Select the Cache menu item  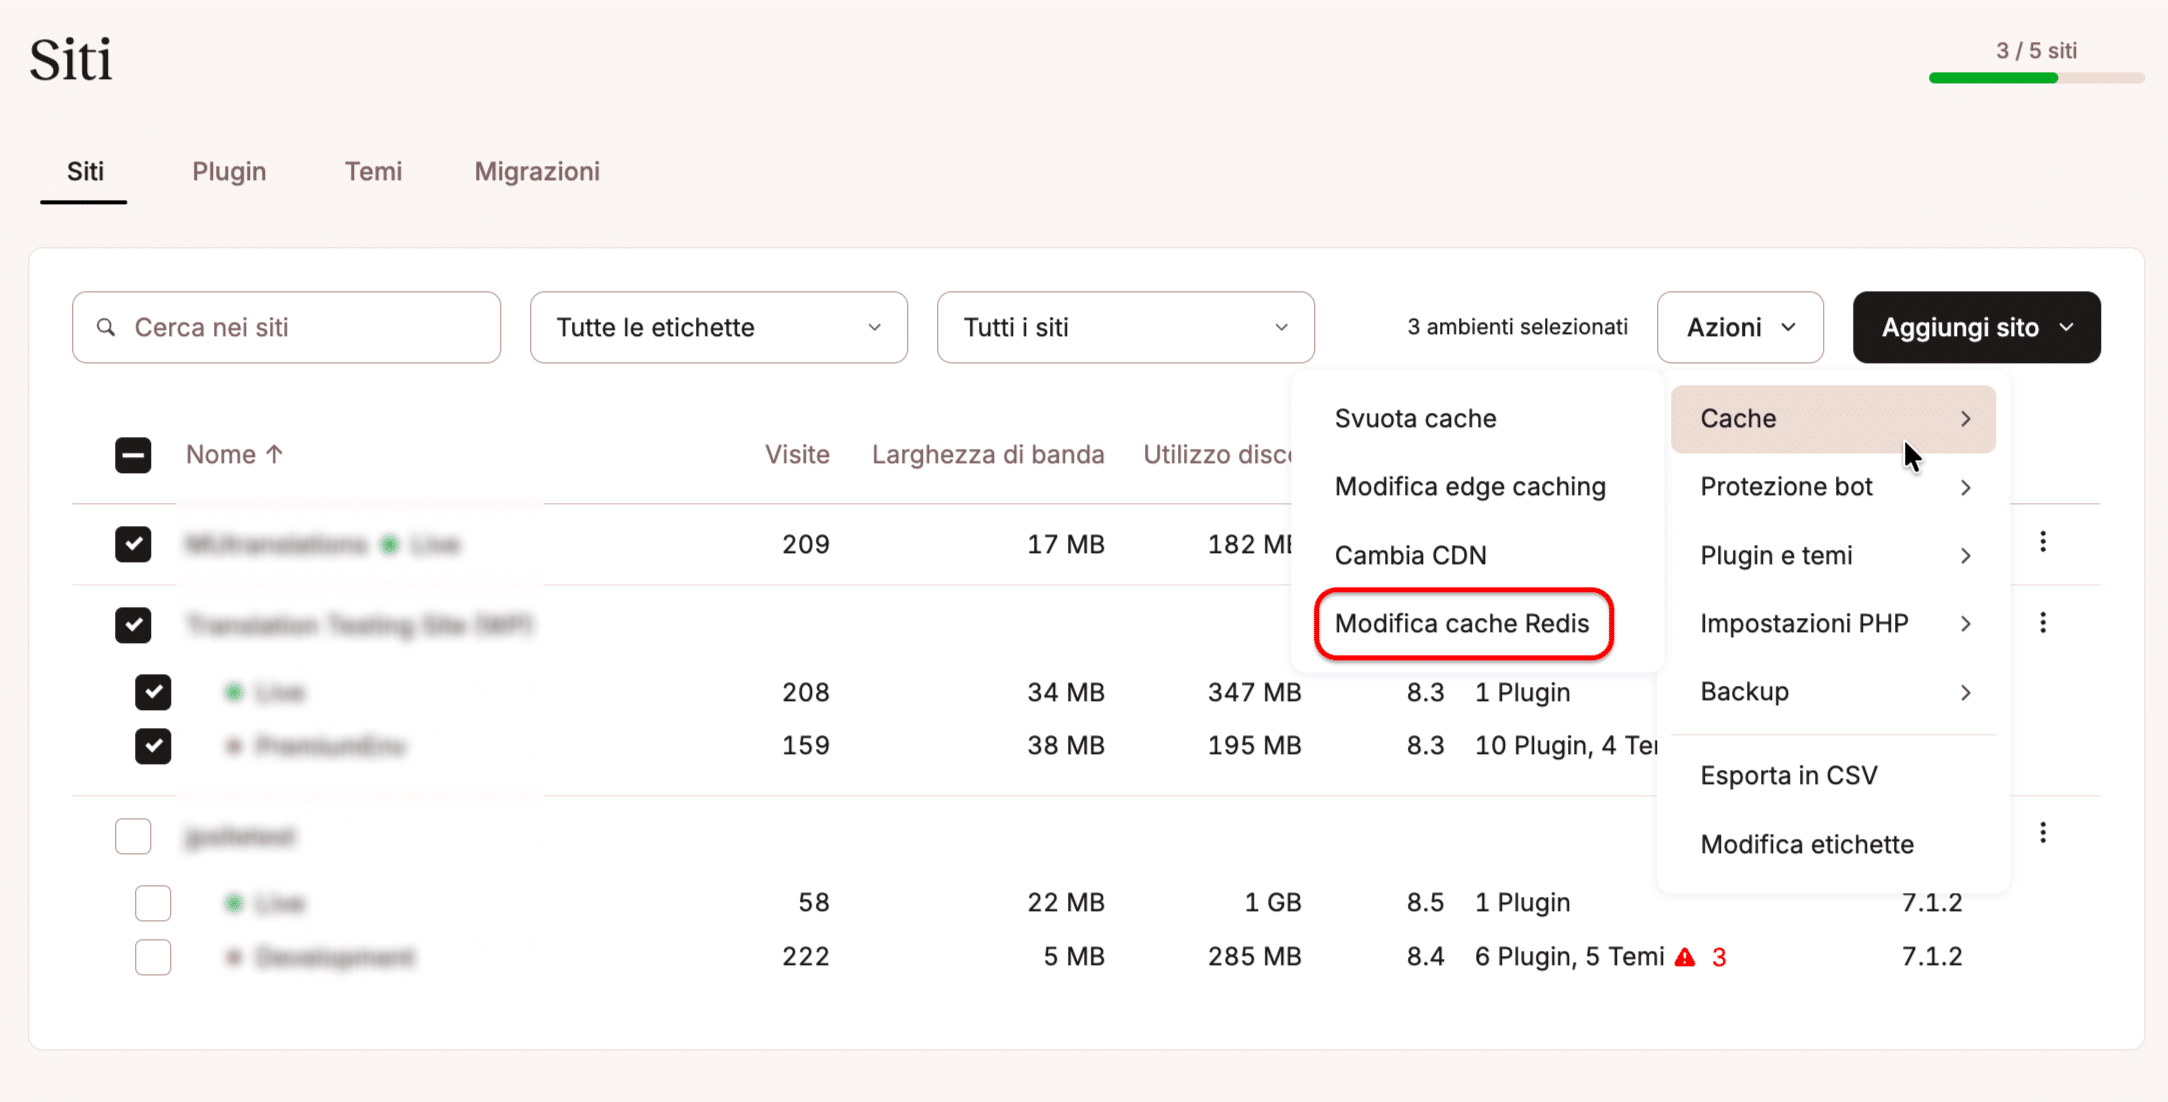[1833, 419]
